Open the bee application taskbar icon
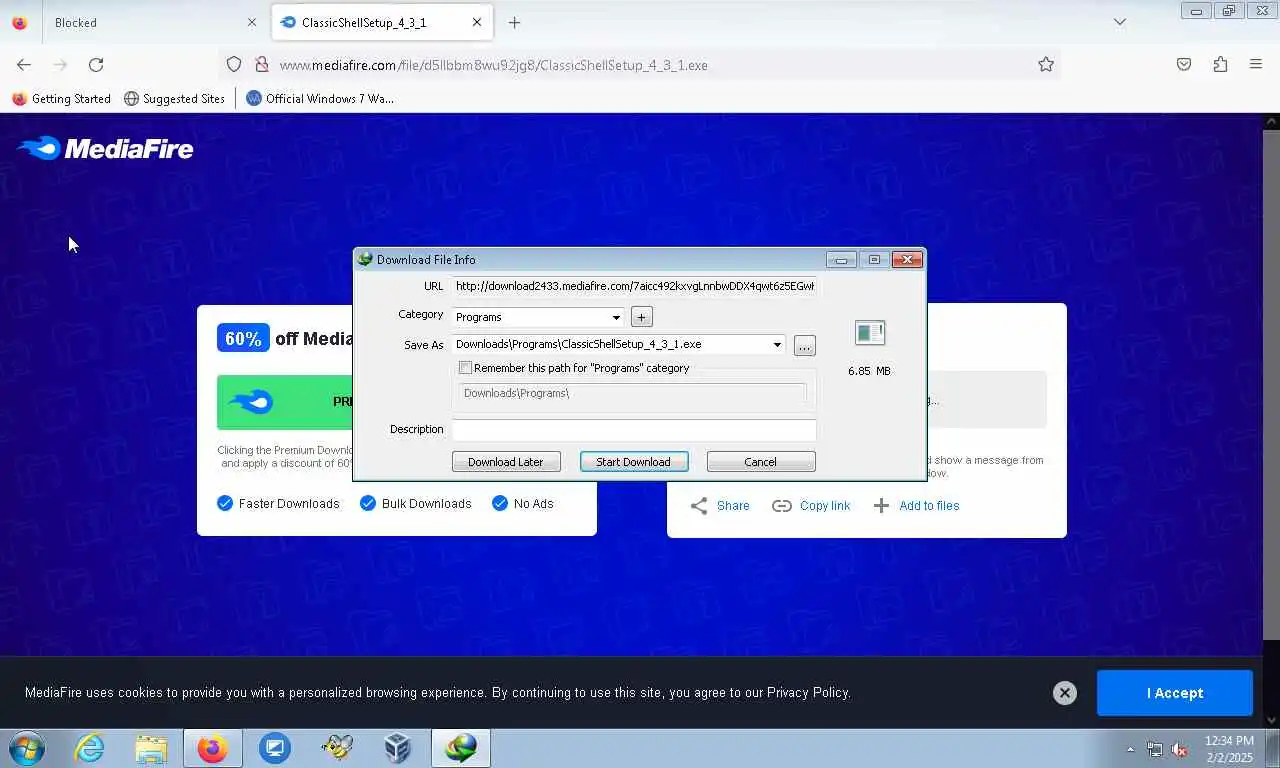The width and height of the screenshot is (1280, 768). point(336,748)
